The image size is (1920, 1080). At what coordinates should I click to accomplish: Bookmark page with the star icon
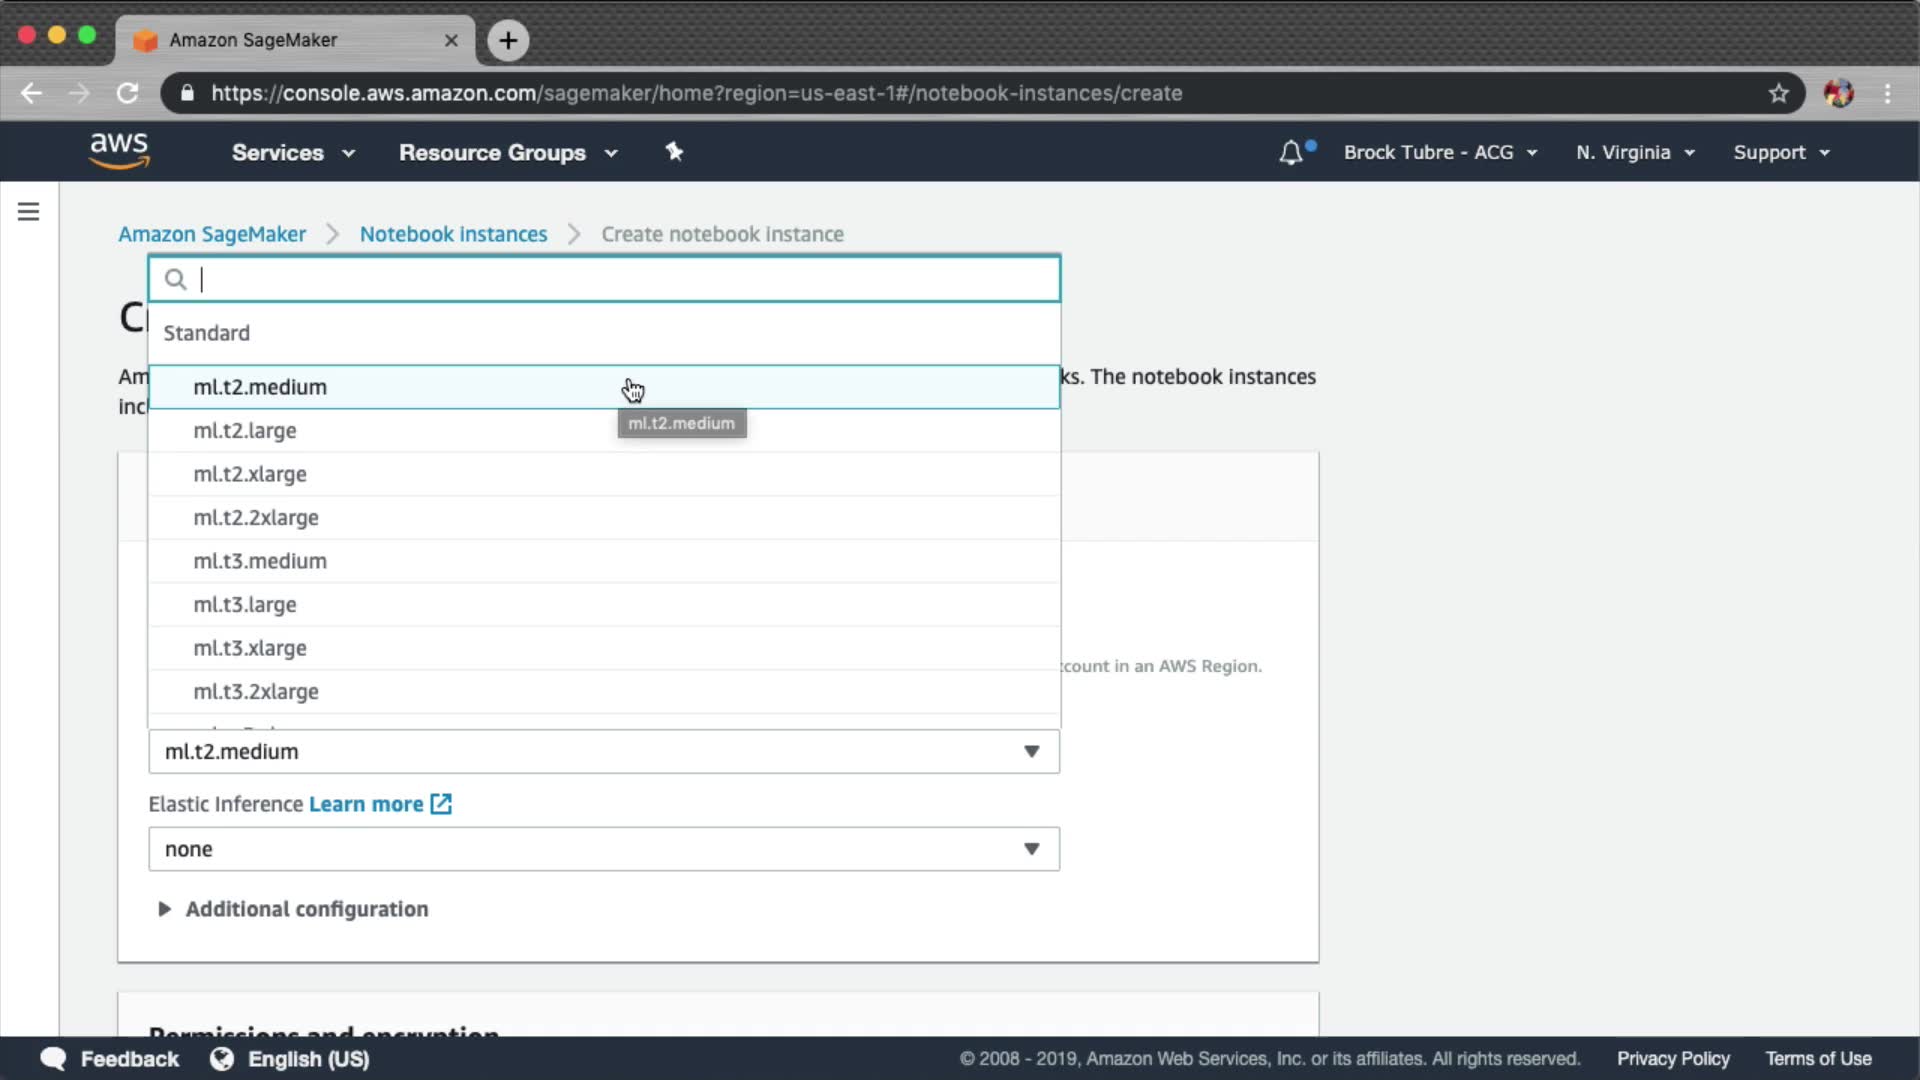click(x=1778, y=93)
